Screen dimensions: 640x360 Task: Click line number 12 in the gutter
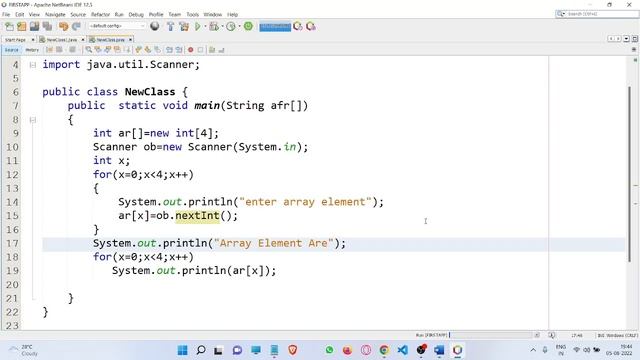tap(12, 175)
